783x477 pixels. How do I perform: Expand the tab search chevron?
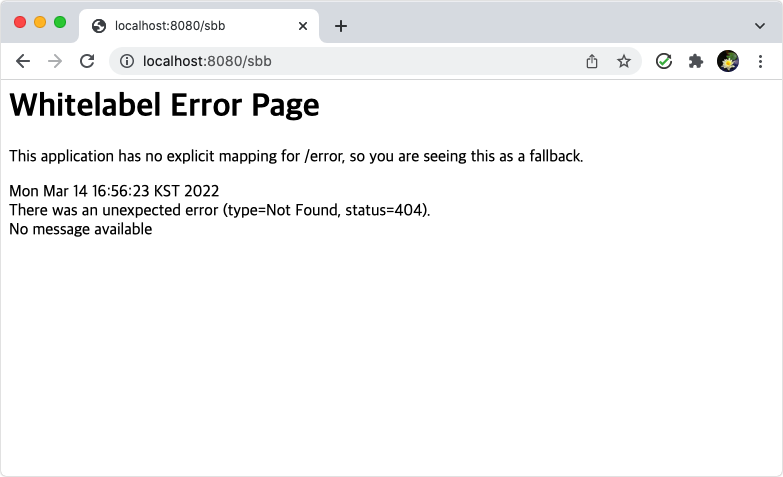(760, 26)
